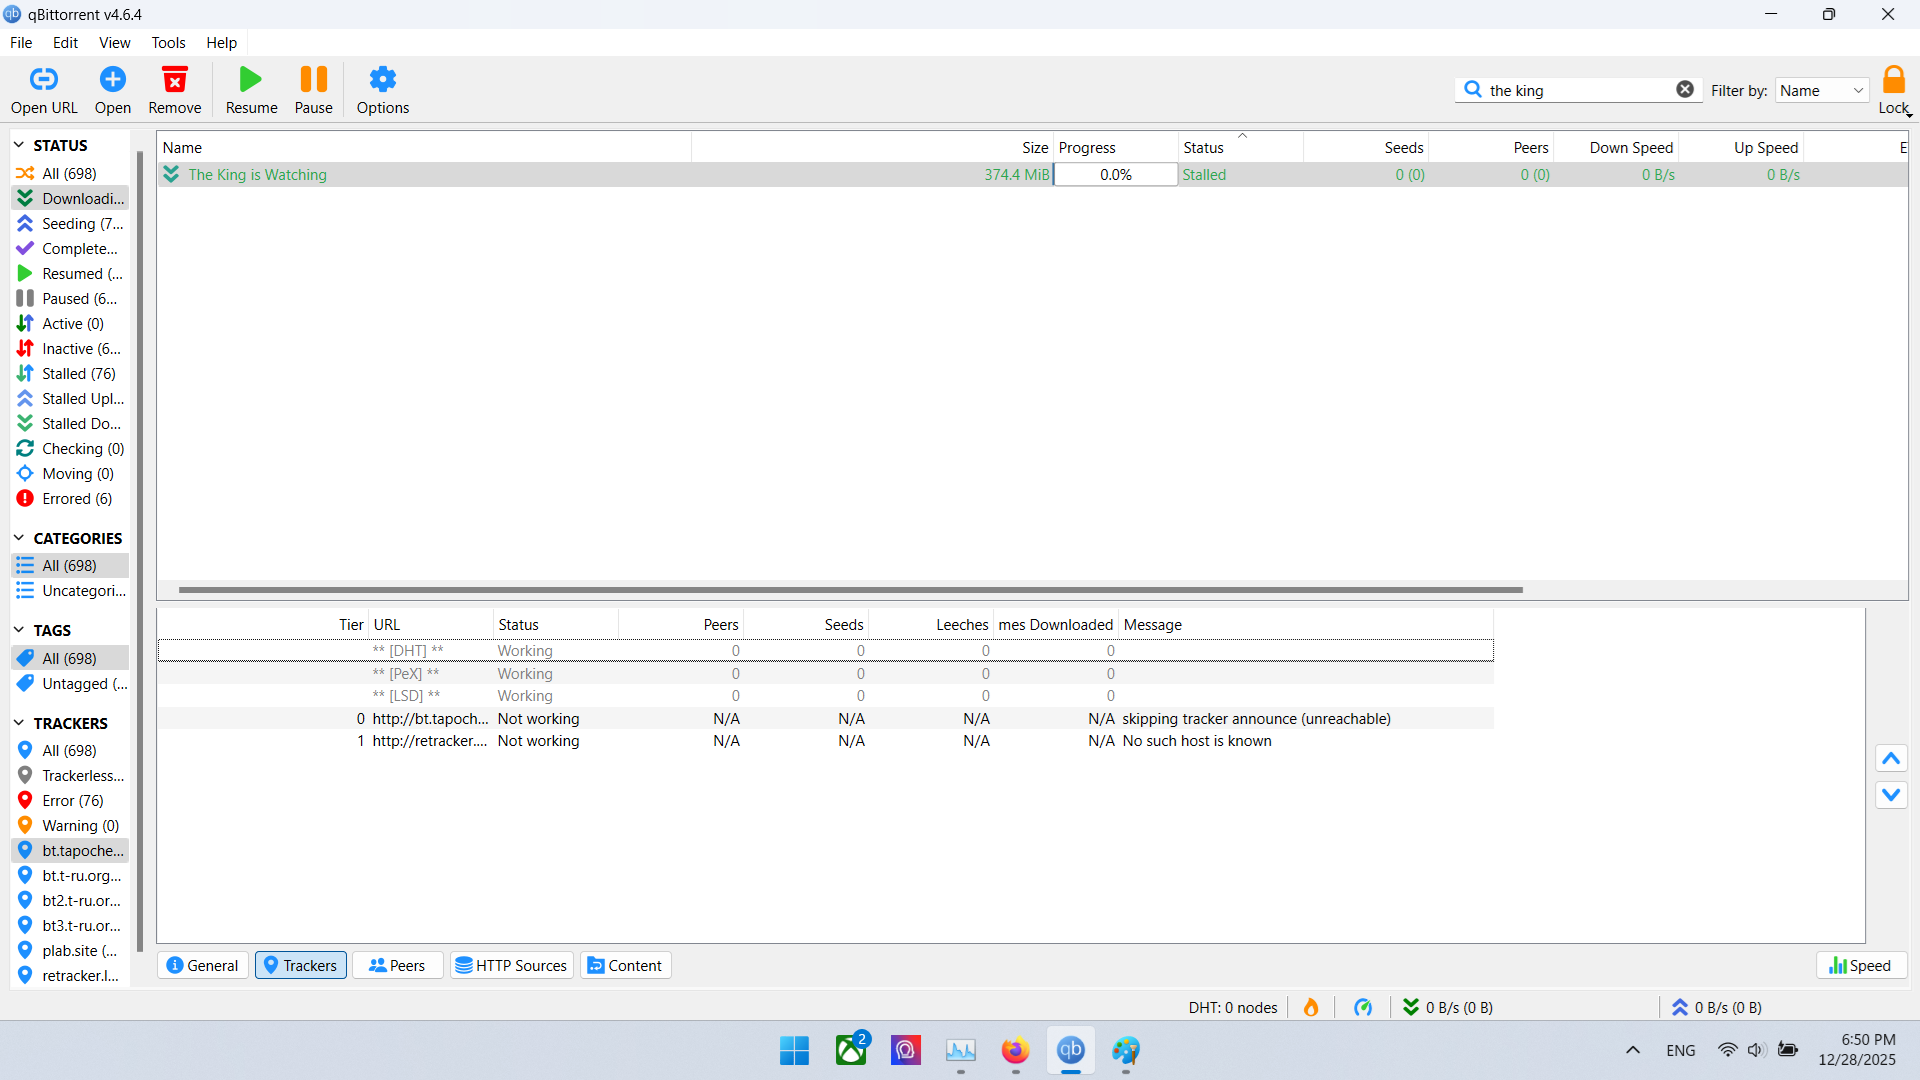
Task: Click the Remove torrent icon
Action: [x=175, y=80]
